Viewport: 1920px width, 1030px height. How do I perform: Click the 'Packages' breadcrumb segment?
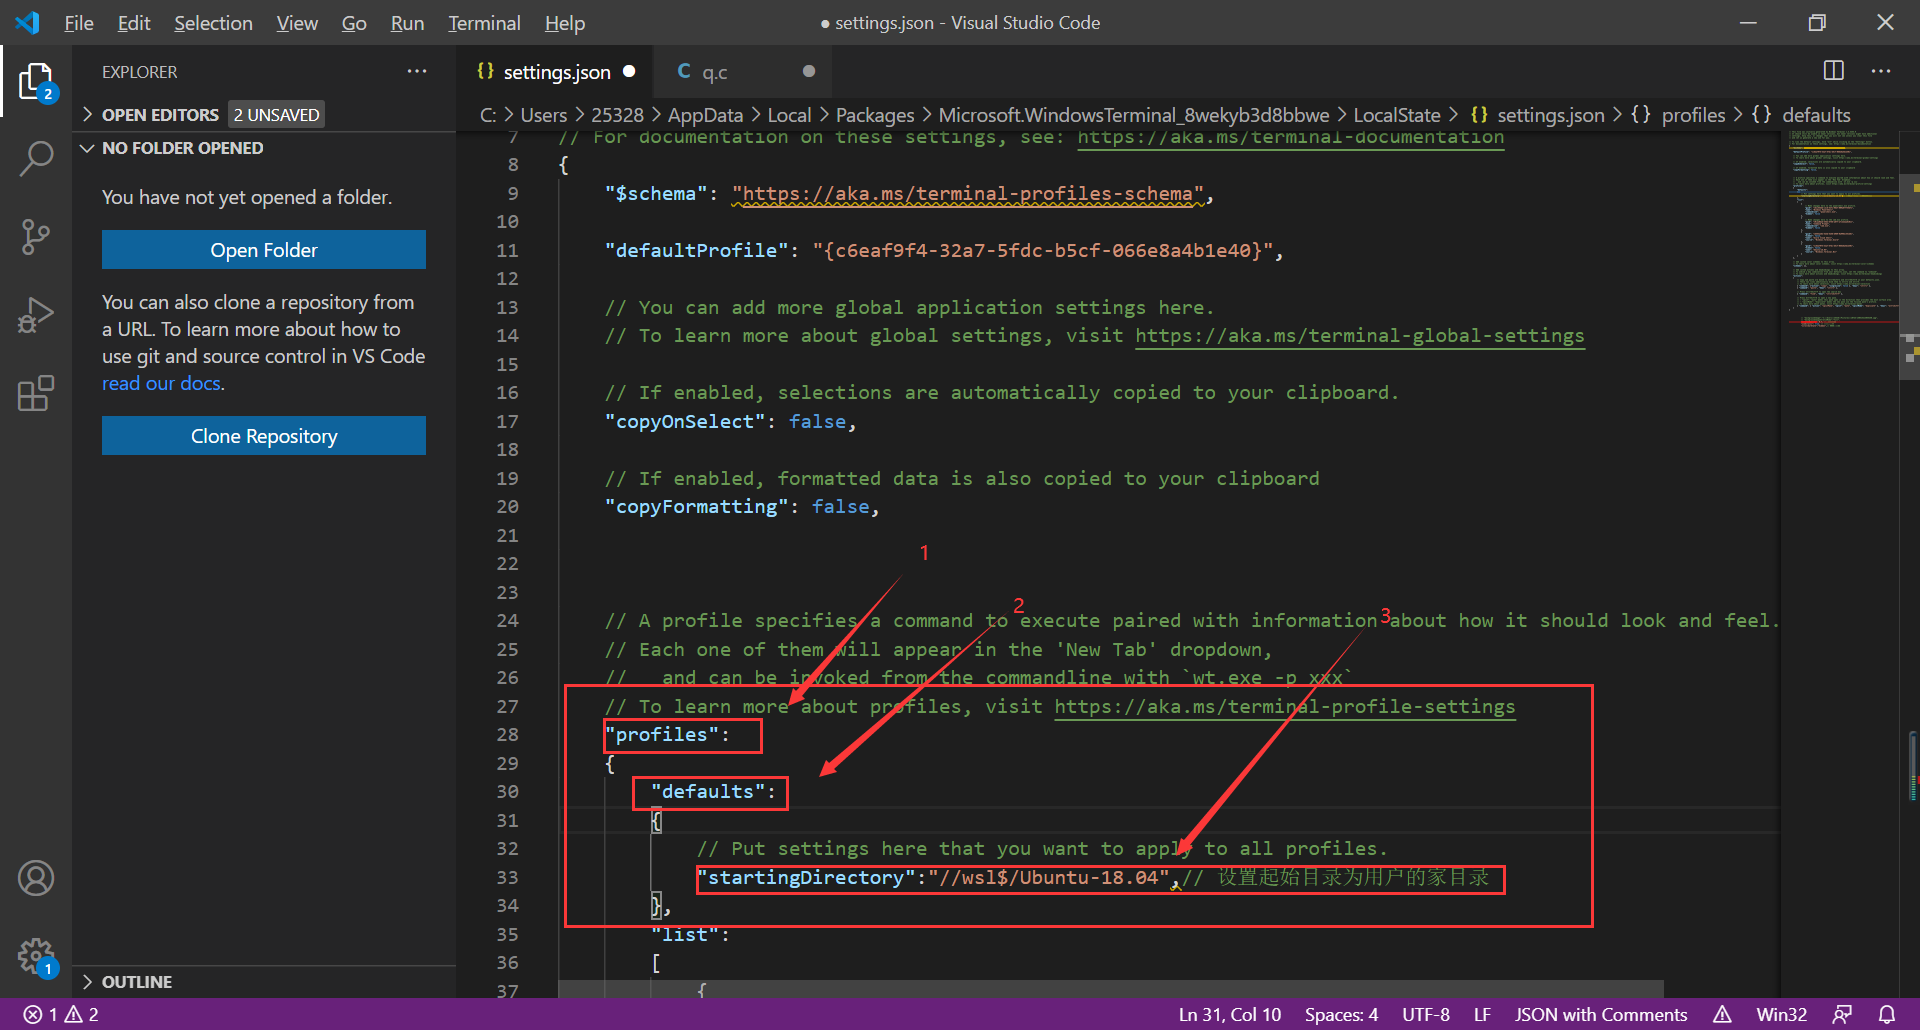point(875,115)
